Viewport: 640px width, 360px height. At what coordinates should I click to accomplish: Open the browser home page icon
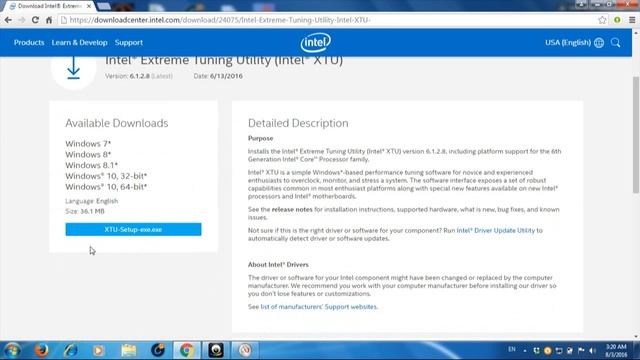tap(49, 20)
